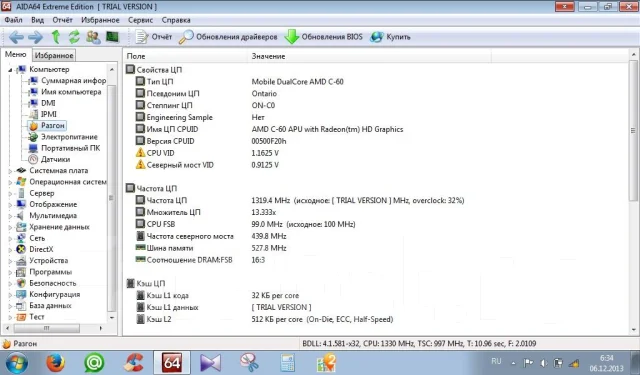Switch to the Избранное sidebar tab
The image size is (640, 375).
54,55
